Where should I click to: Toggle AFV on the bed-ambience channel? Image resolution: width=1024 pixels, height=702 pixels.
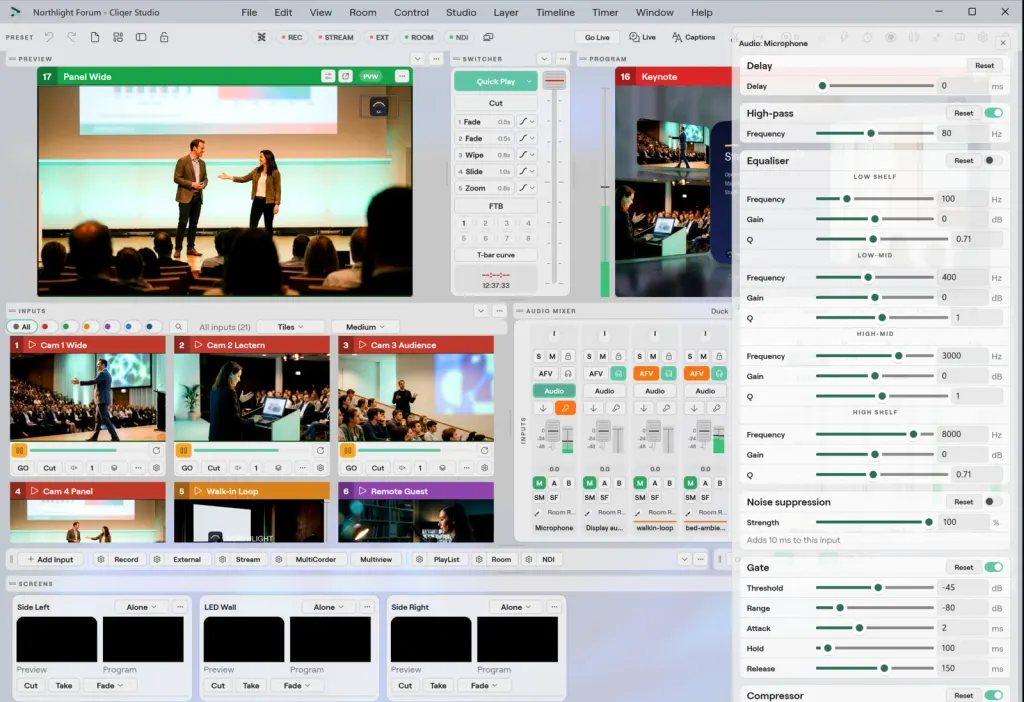(696, 374)
